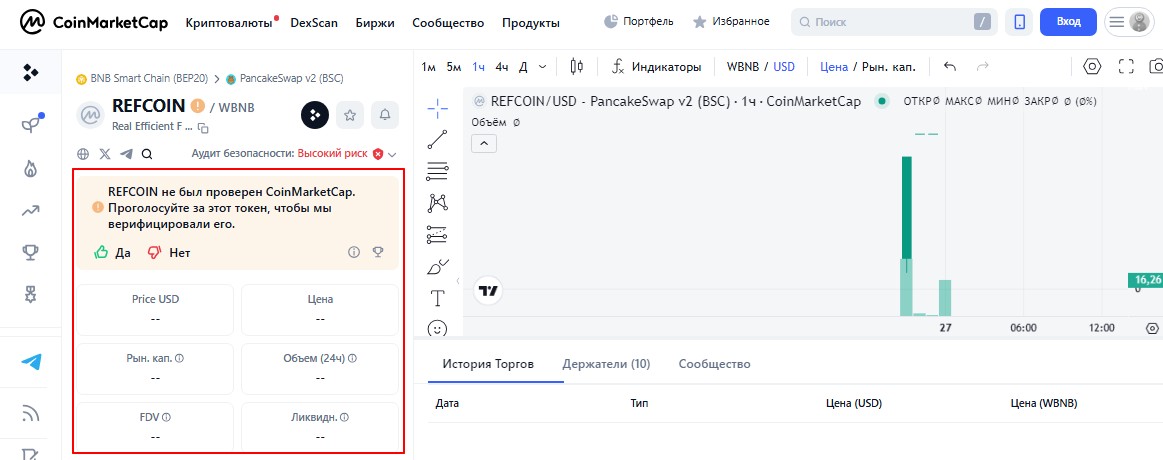Image resolution: width=1163 pixels, height=460 pixels.
Task: Switch chart to fullscreen mode
Action: 1126,67
